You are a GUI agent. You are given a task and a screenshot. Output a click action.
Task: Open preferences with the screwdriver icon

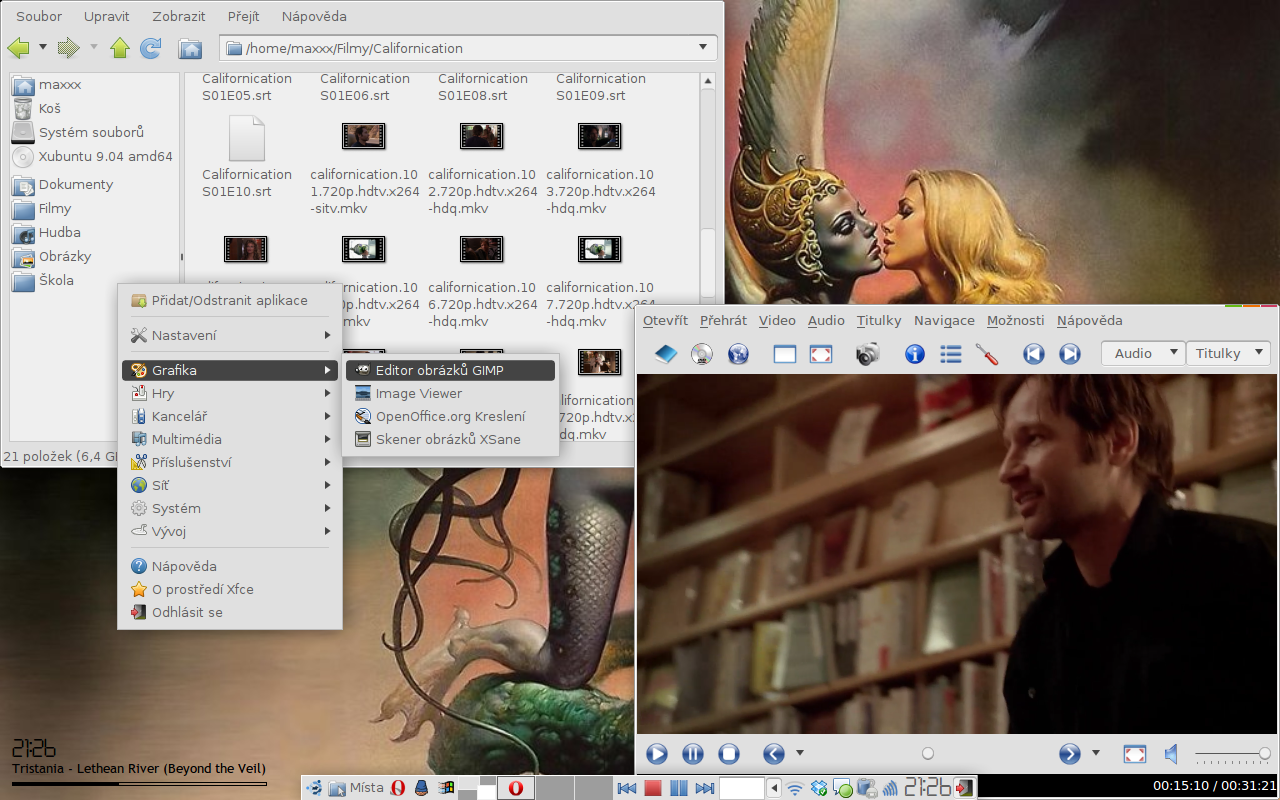987,354
